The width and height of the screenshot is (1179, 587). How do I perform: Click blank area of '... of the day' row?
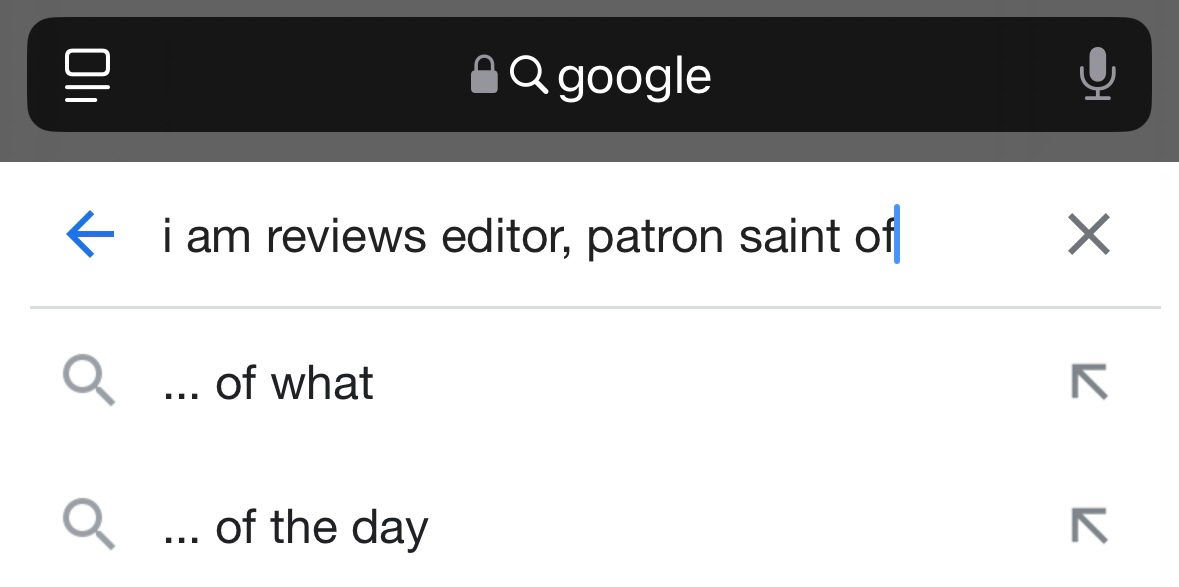coord(720,527)
